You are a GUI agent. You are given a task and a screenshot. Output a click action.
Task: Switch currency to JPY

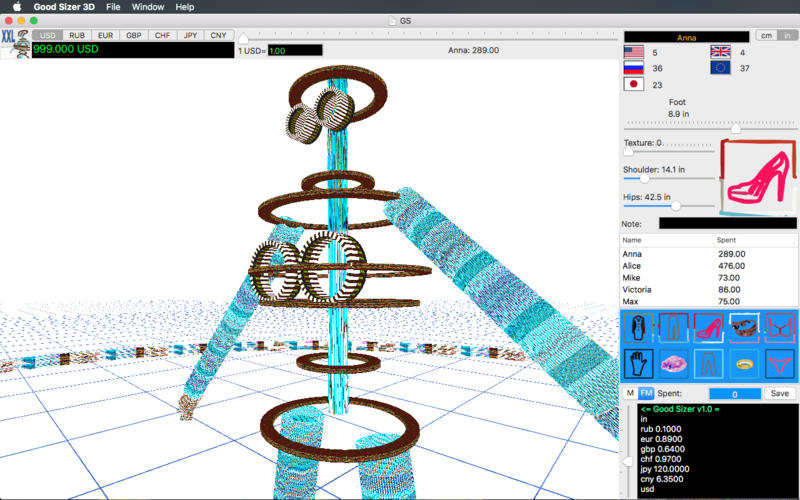(190, 35)
